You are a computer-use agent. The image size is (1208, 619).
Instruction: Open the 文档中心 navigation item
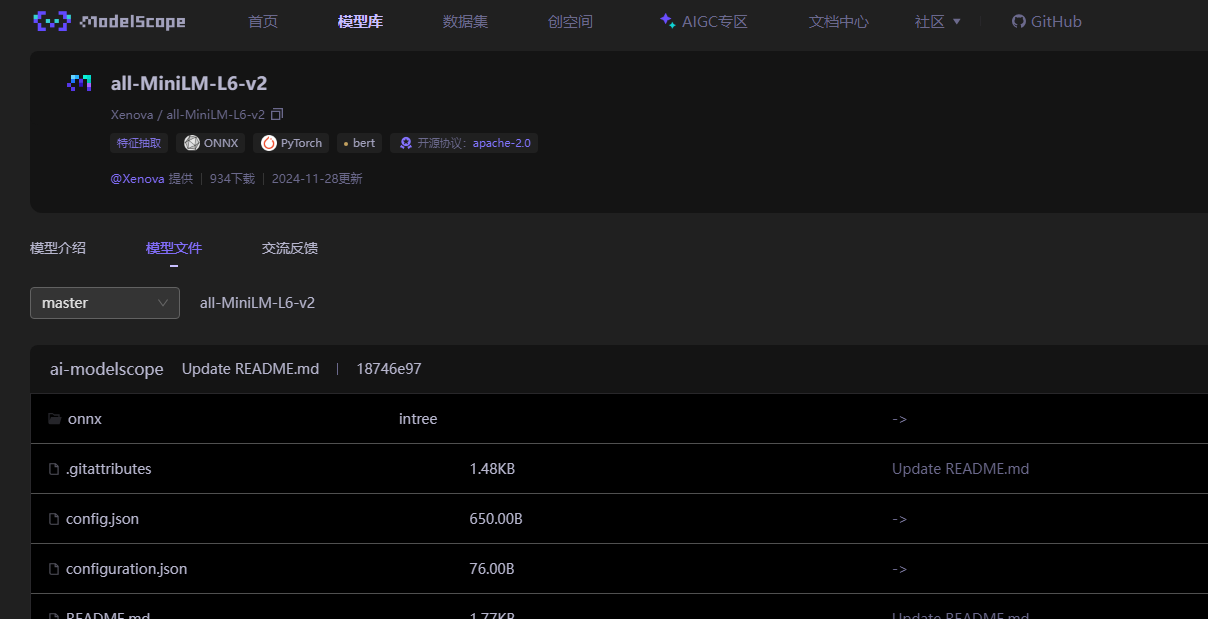[x=838, y=21]
